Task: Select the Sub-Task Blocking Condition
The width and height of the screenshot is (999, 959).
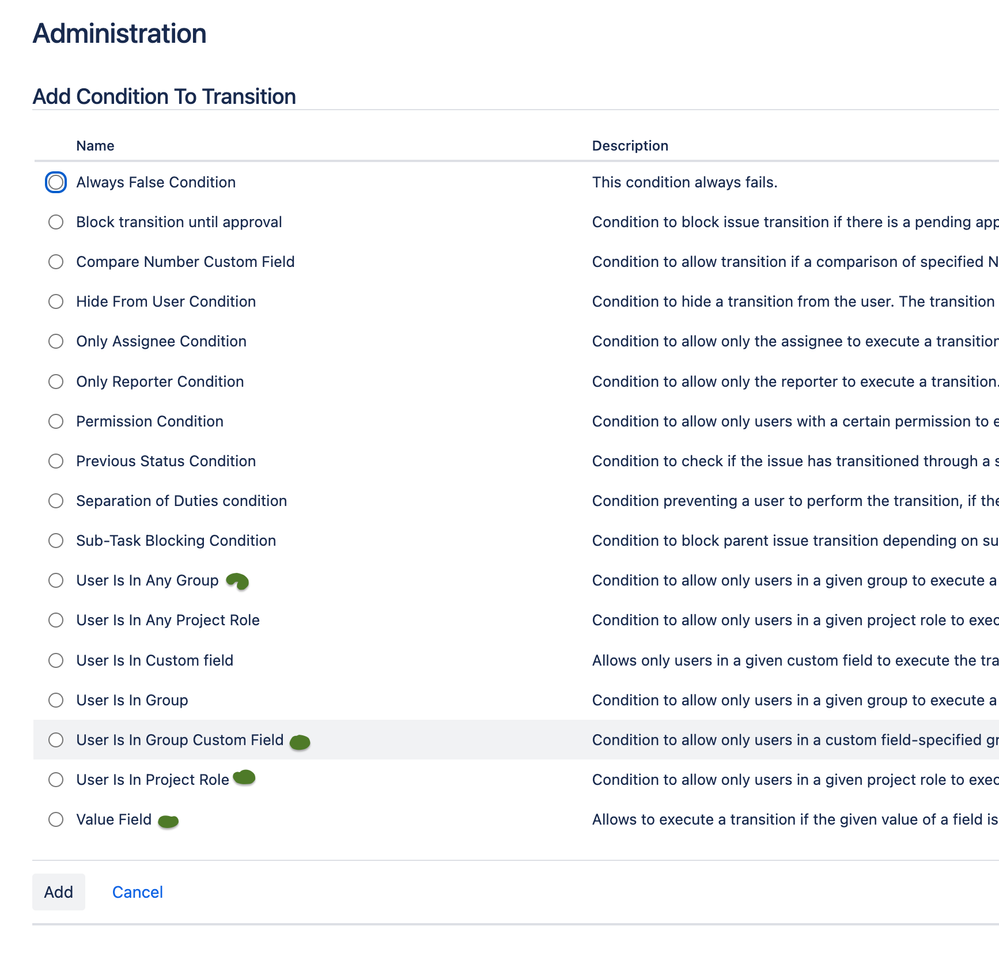Action: pos(56,540)
